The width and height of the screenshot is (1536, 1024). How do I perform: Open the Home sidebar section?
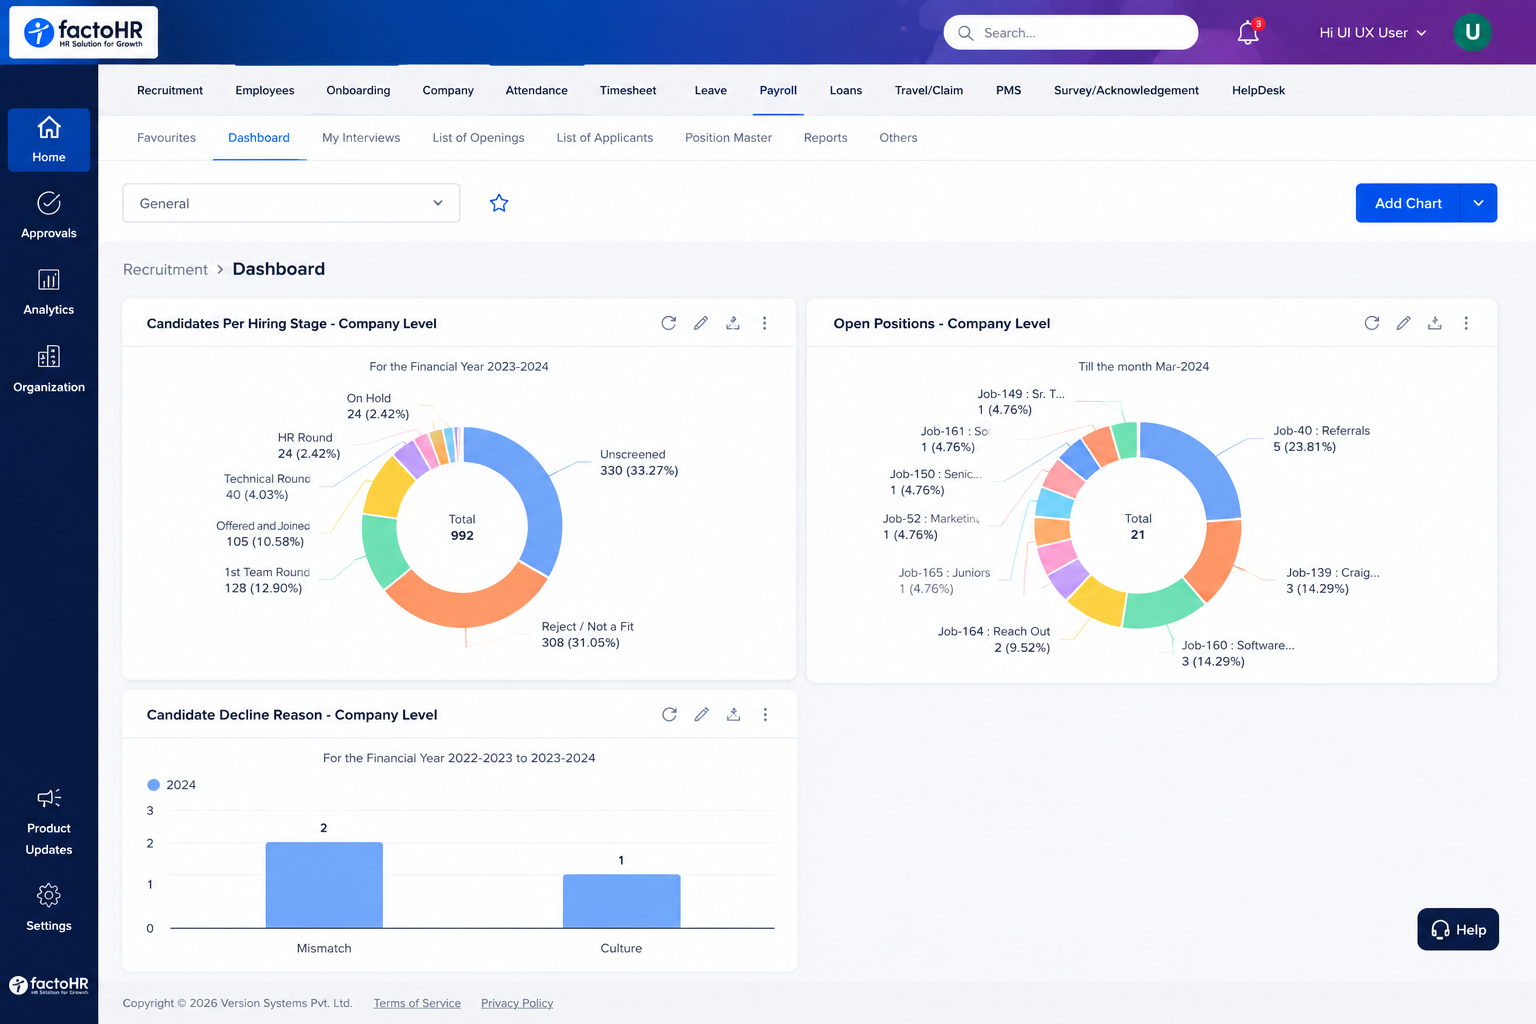pos(49,140)
